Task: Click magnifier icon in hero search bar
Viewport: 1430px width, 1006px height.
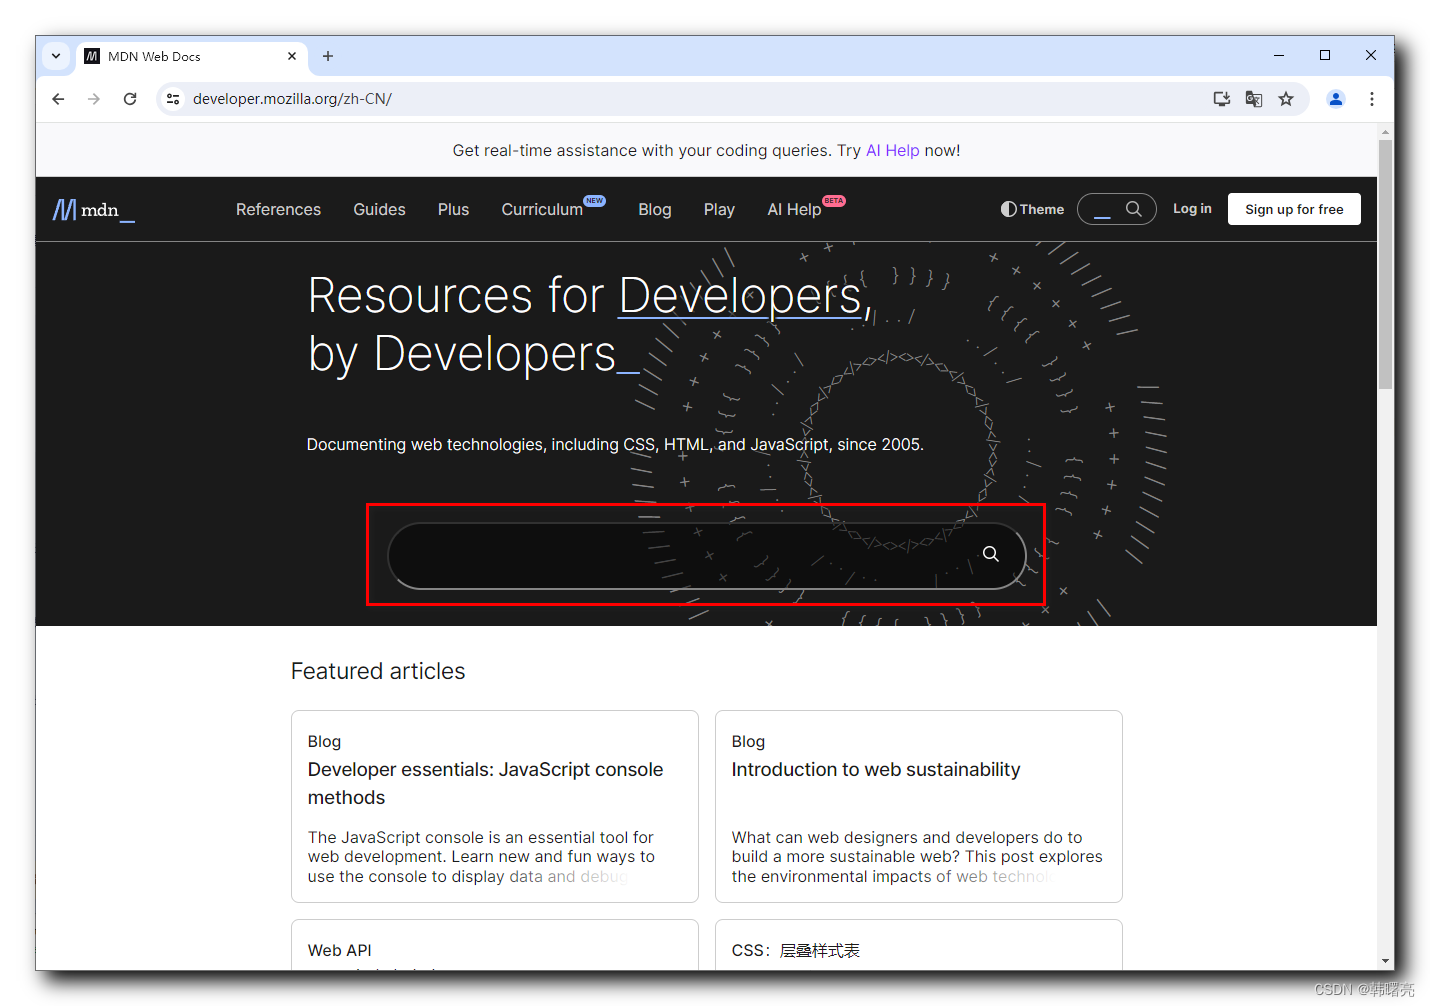Action: (991, 554)
